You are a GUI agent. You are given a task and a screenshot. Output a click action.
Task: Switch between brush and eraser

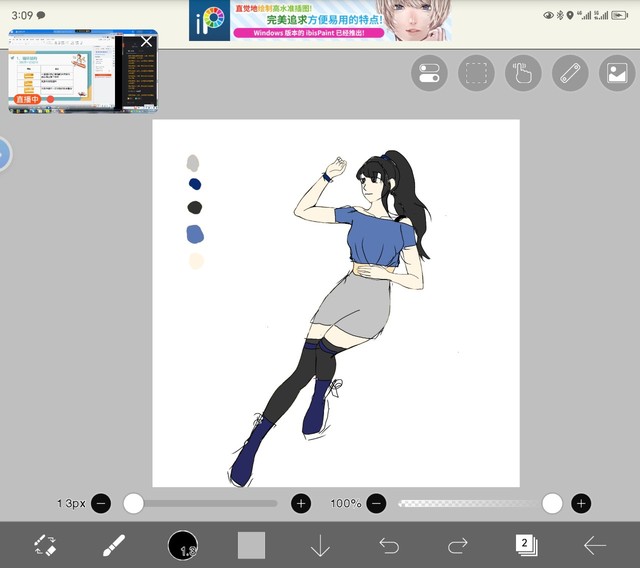pyautogui.click(x=45, y=545)
